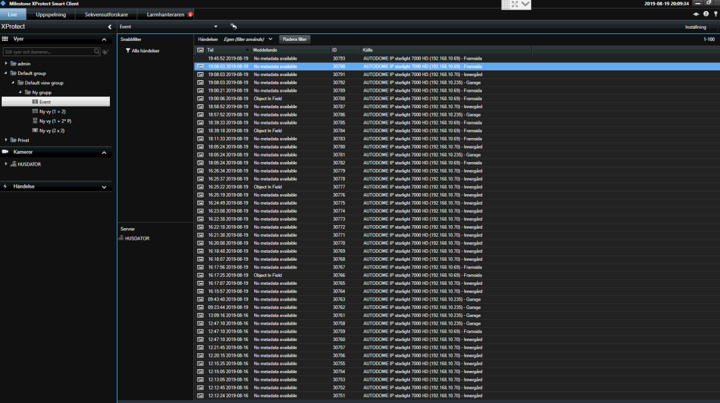Open the Event view selector dropdown
This screenshot has width=720, height=403.
click(216, 27)
